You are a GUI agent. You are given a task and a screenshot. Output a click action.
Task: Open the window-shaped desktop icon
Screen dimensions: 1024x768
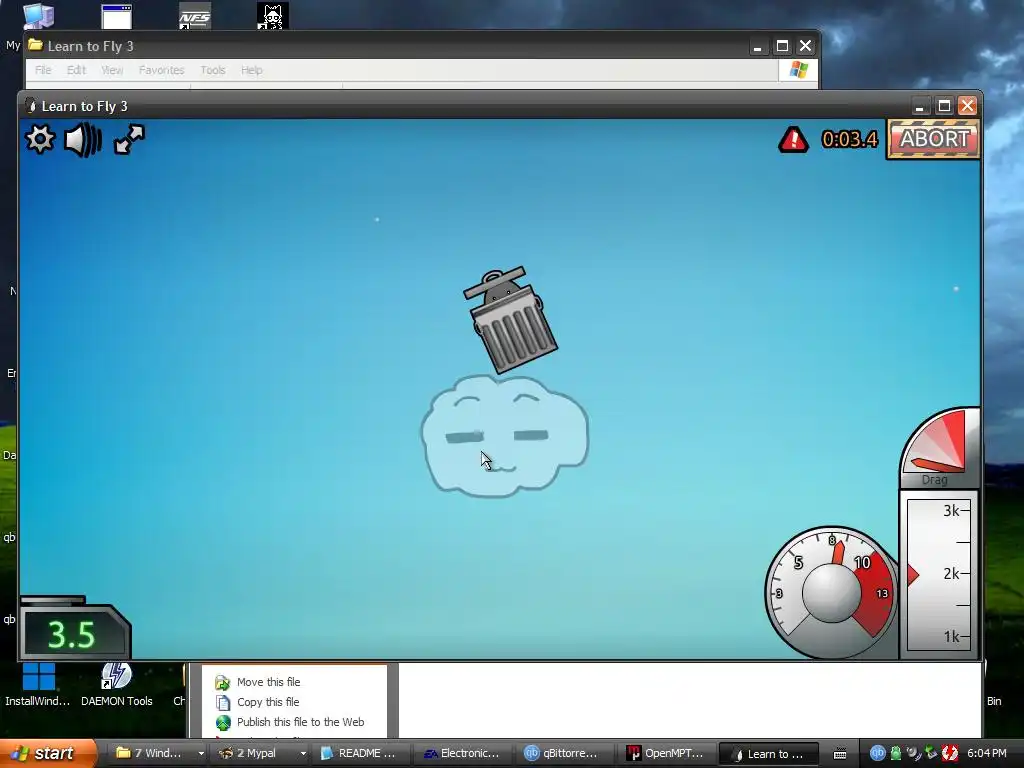coord(117,16)
